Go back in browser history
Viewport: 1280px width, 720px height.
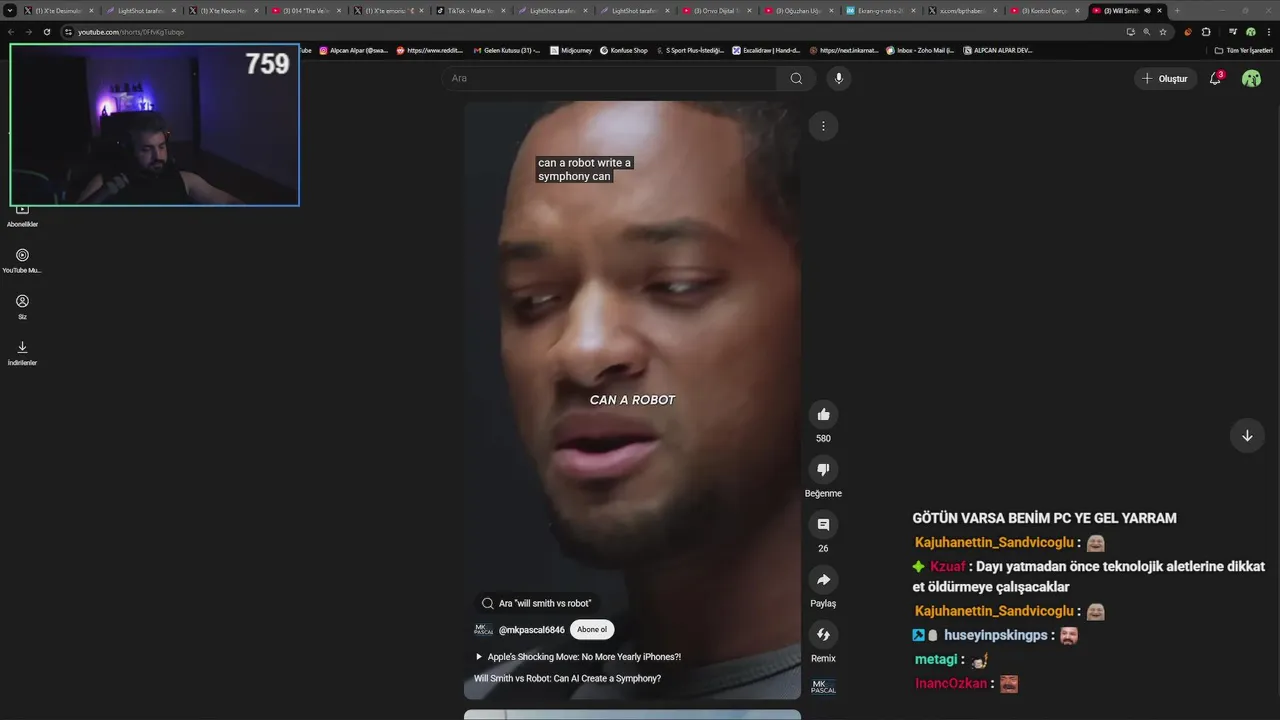pos(11,32)
